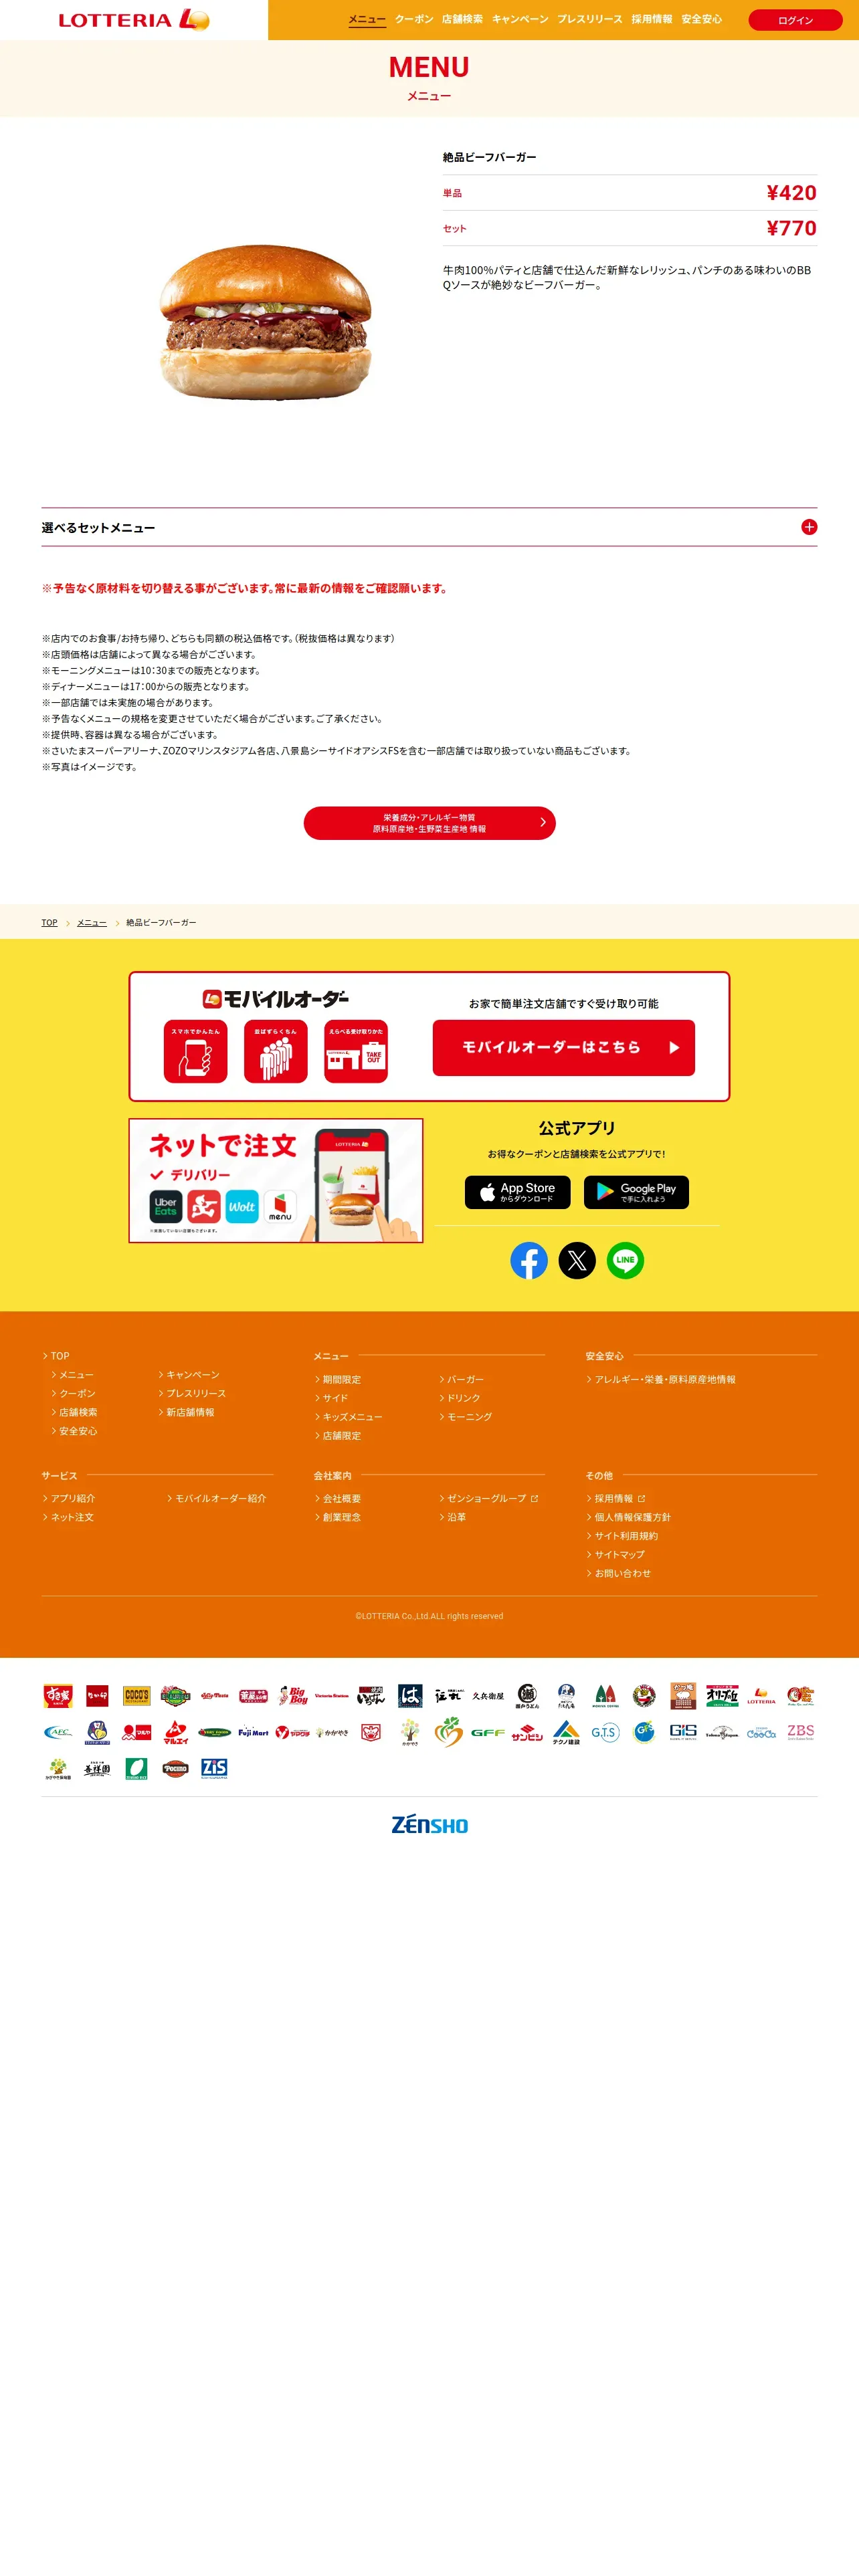Click the ログイン button
This screenshot has width=859, height=2576.
coord(795,20)
